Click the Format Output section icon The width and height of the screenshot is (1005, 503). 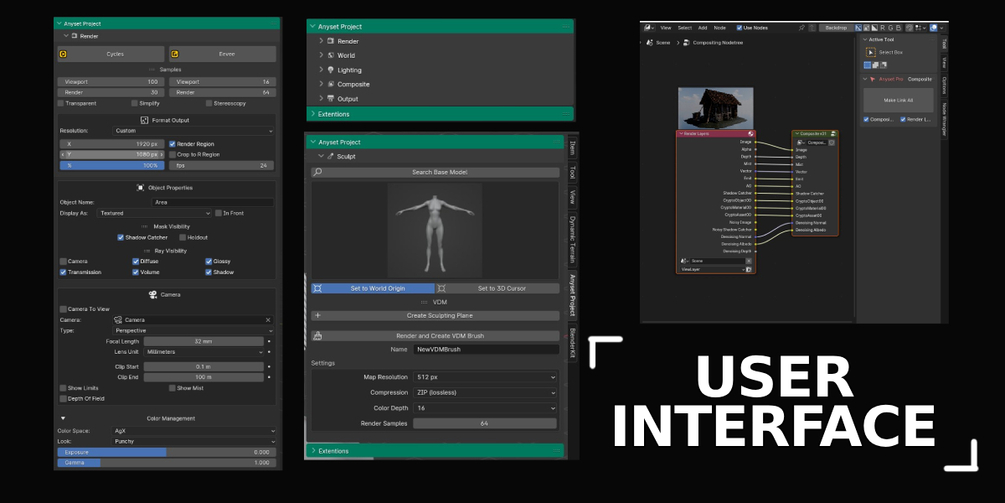(144, 120)
